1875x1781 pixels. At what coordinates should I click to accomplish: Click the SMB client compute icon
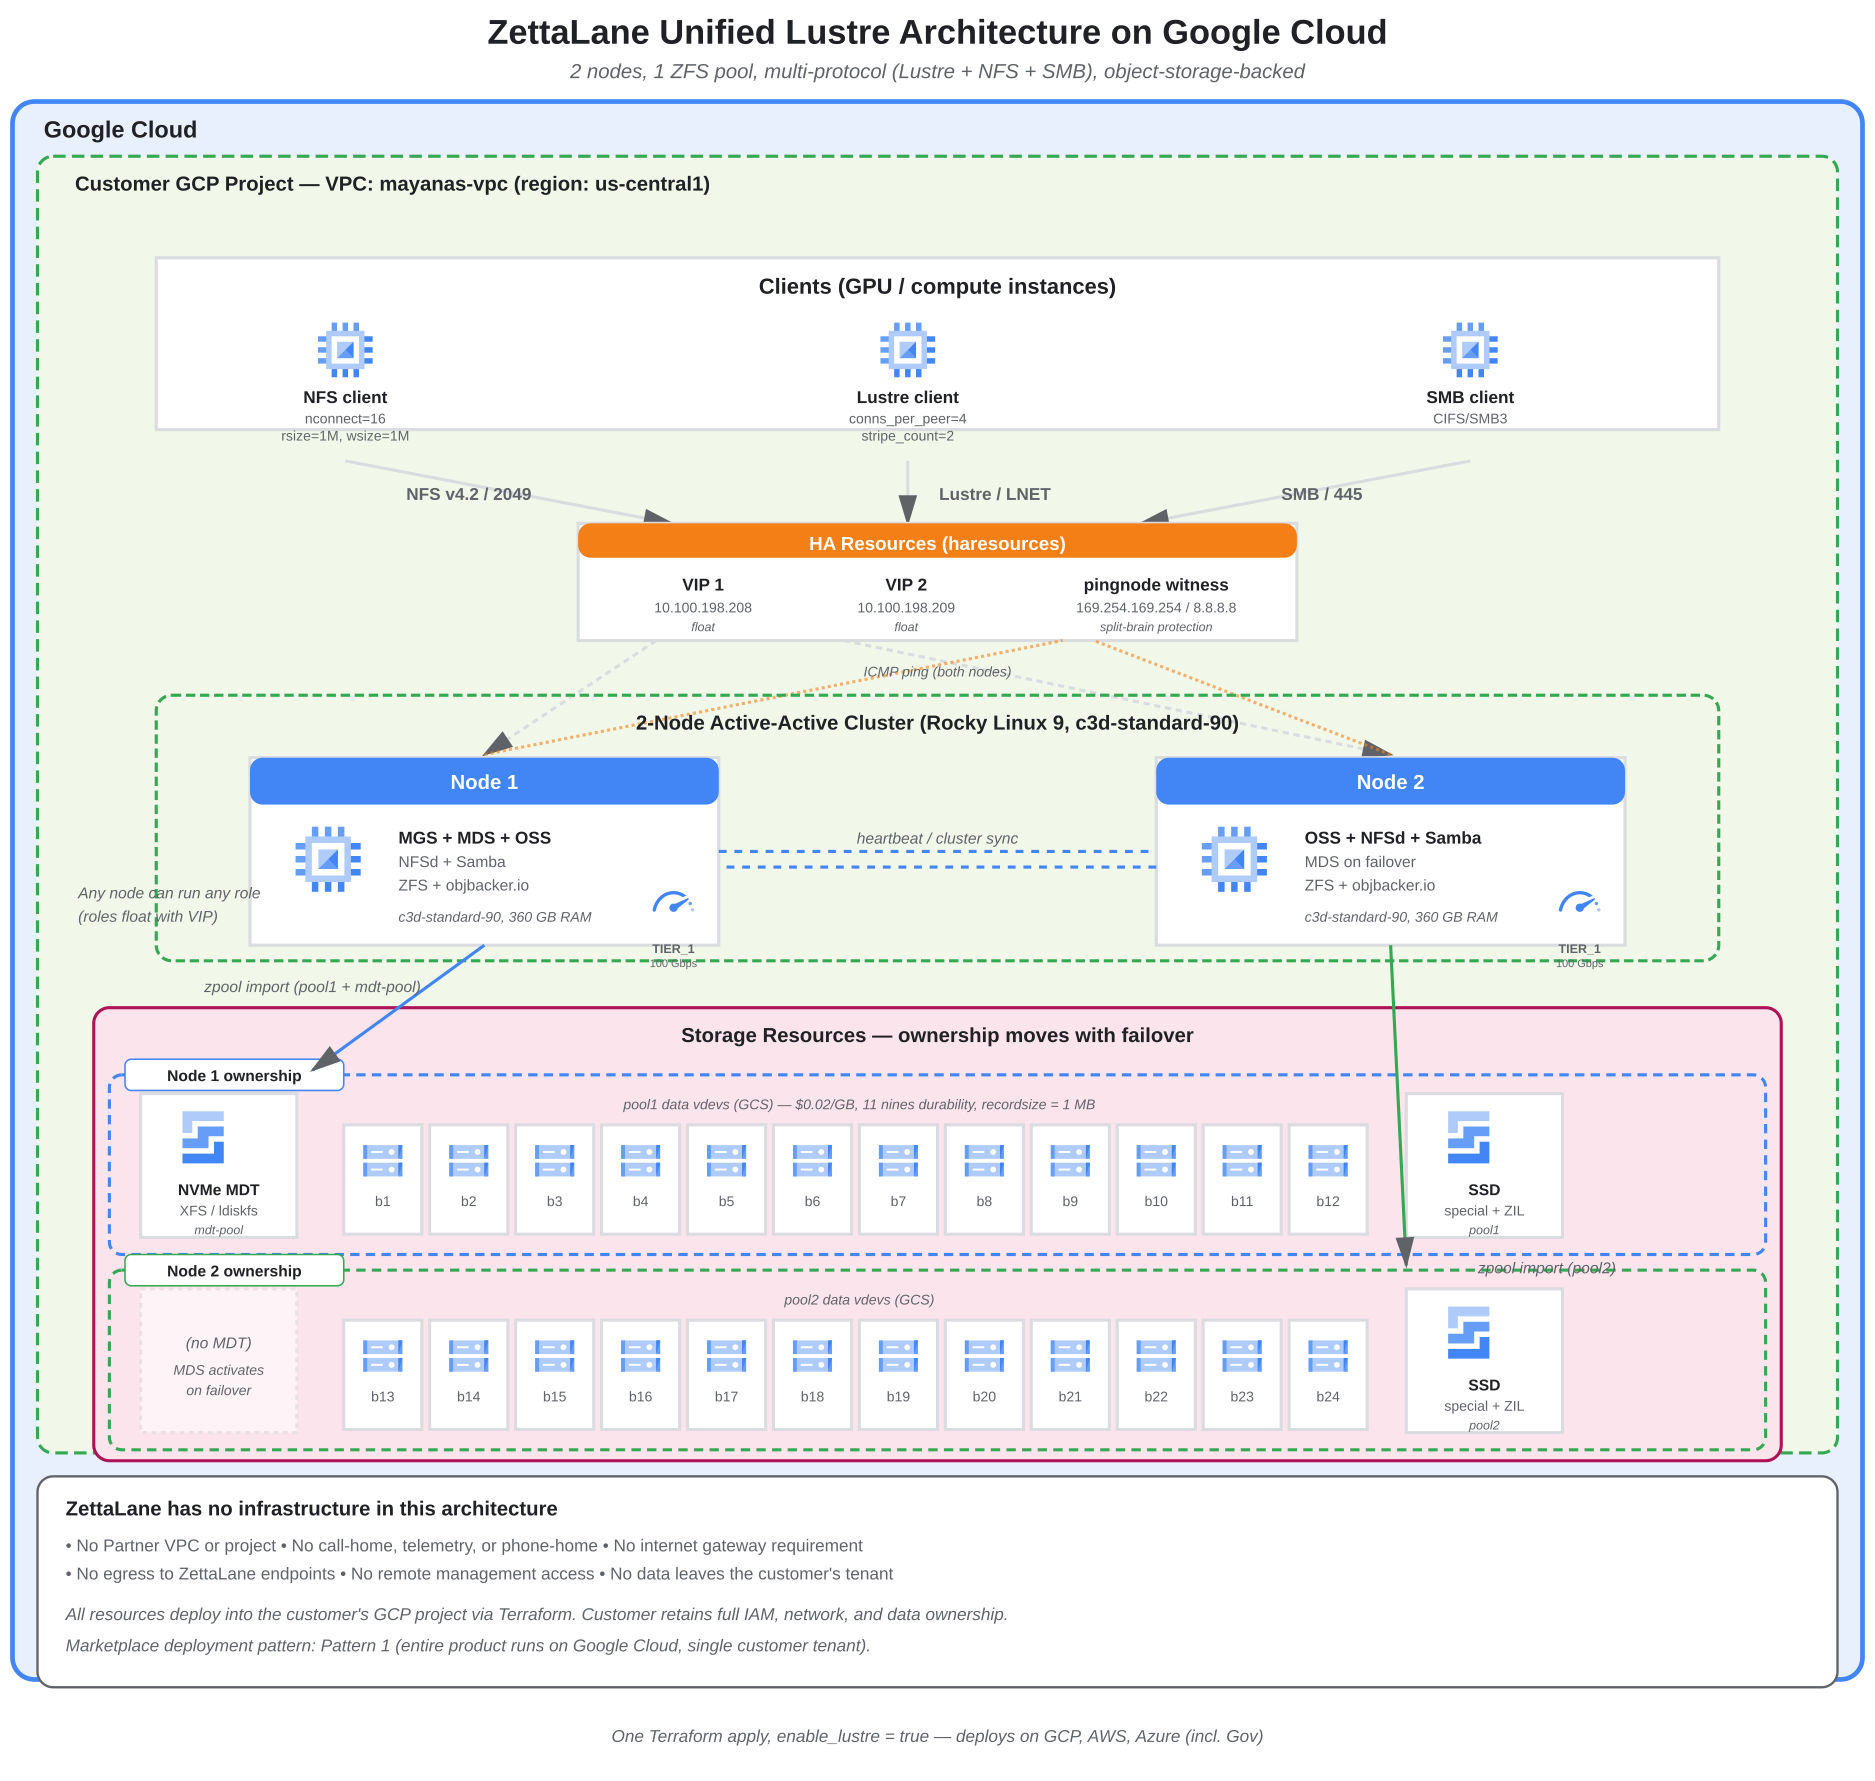point(1470,349)
